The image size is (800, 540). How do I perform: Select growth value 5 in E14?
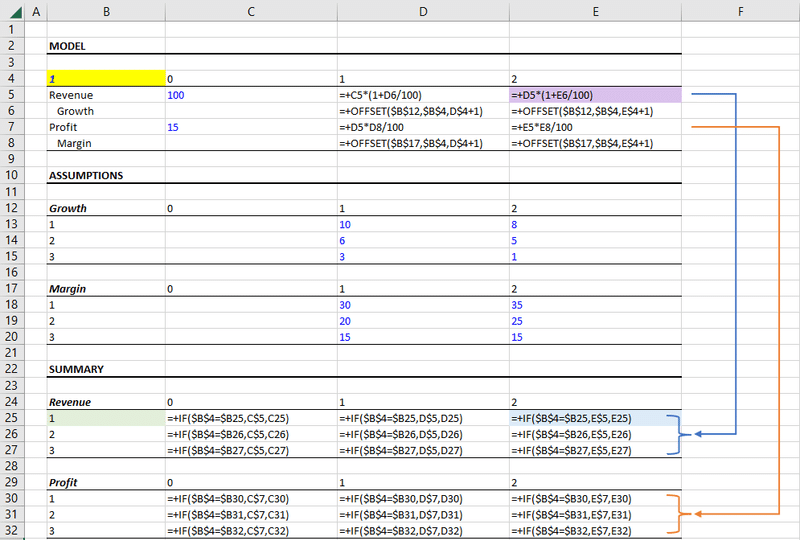coord(514,240)
